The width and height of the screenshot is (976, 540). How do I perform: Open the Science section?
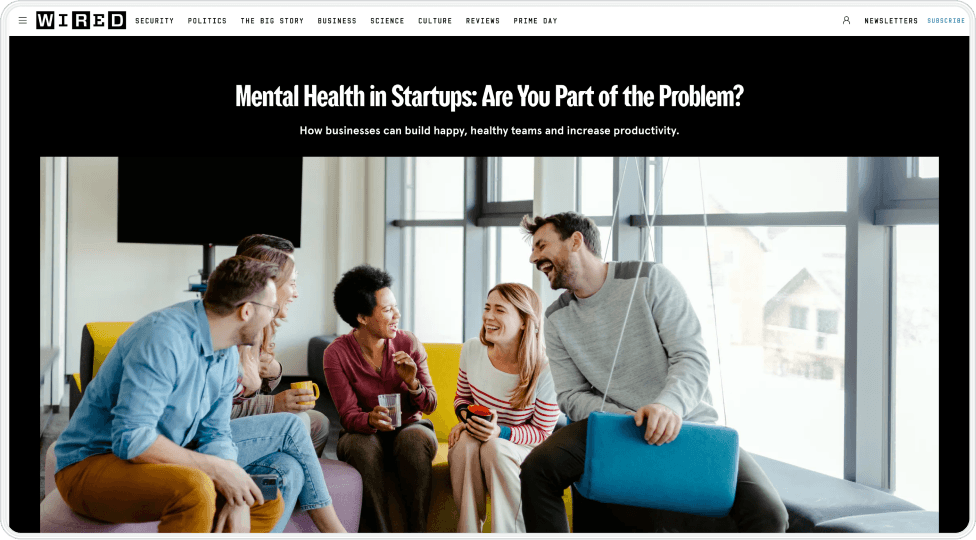tap(387, 21)
